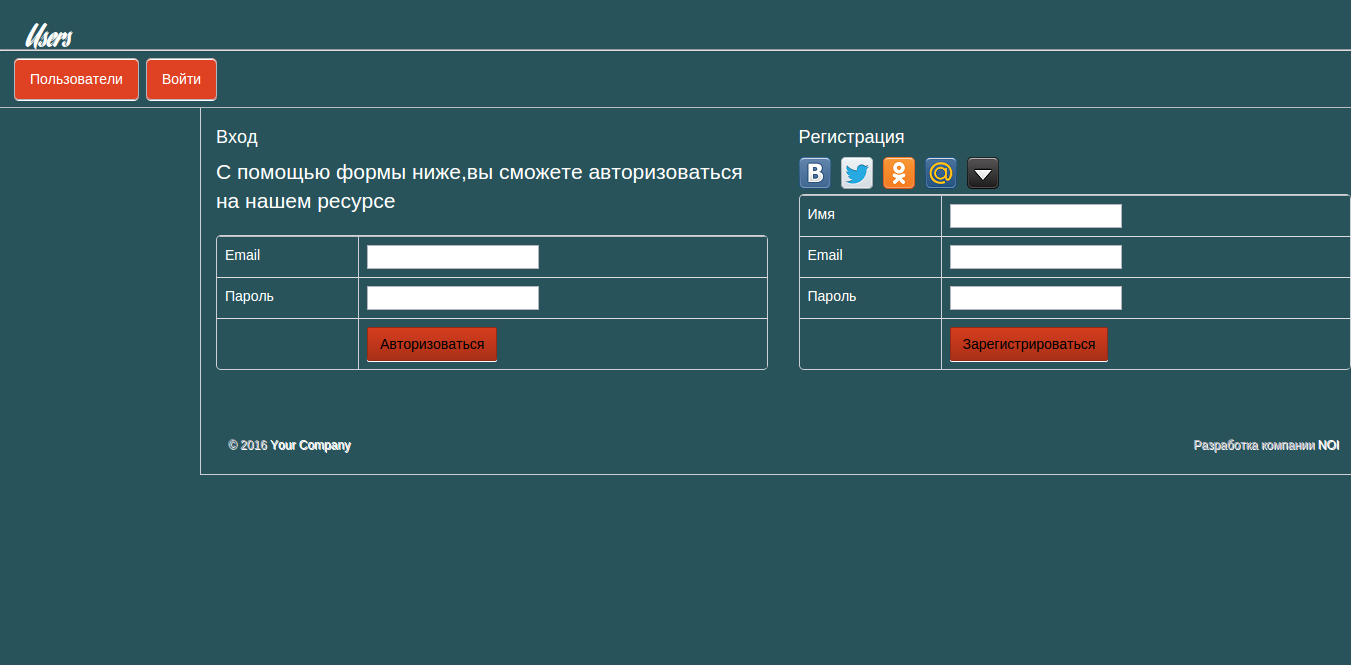Click the Email label in login form

pyautogui.click(x=242, y=255)
